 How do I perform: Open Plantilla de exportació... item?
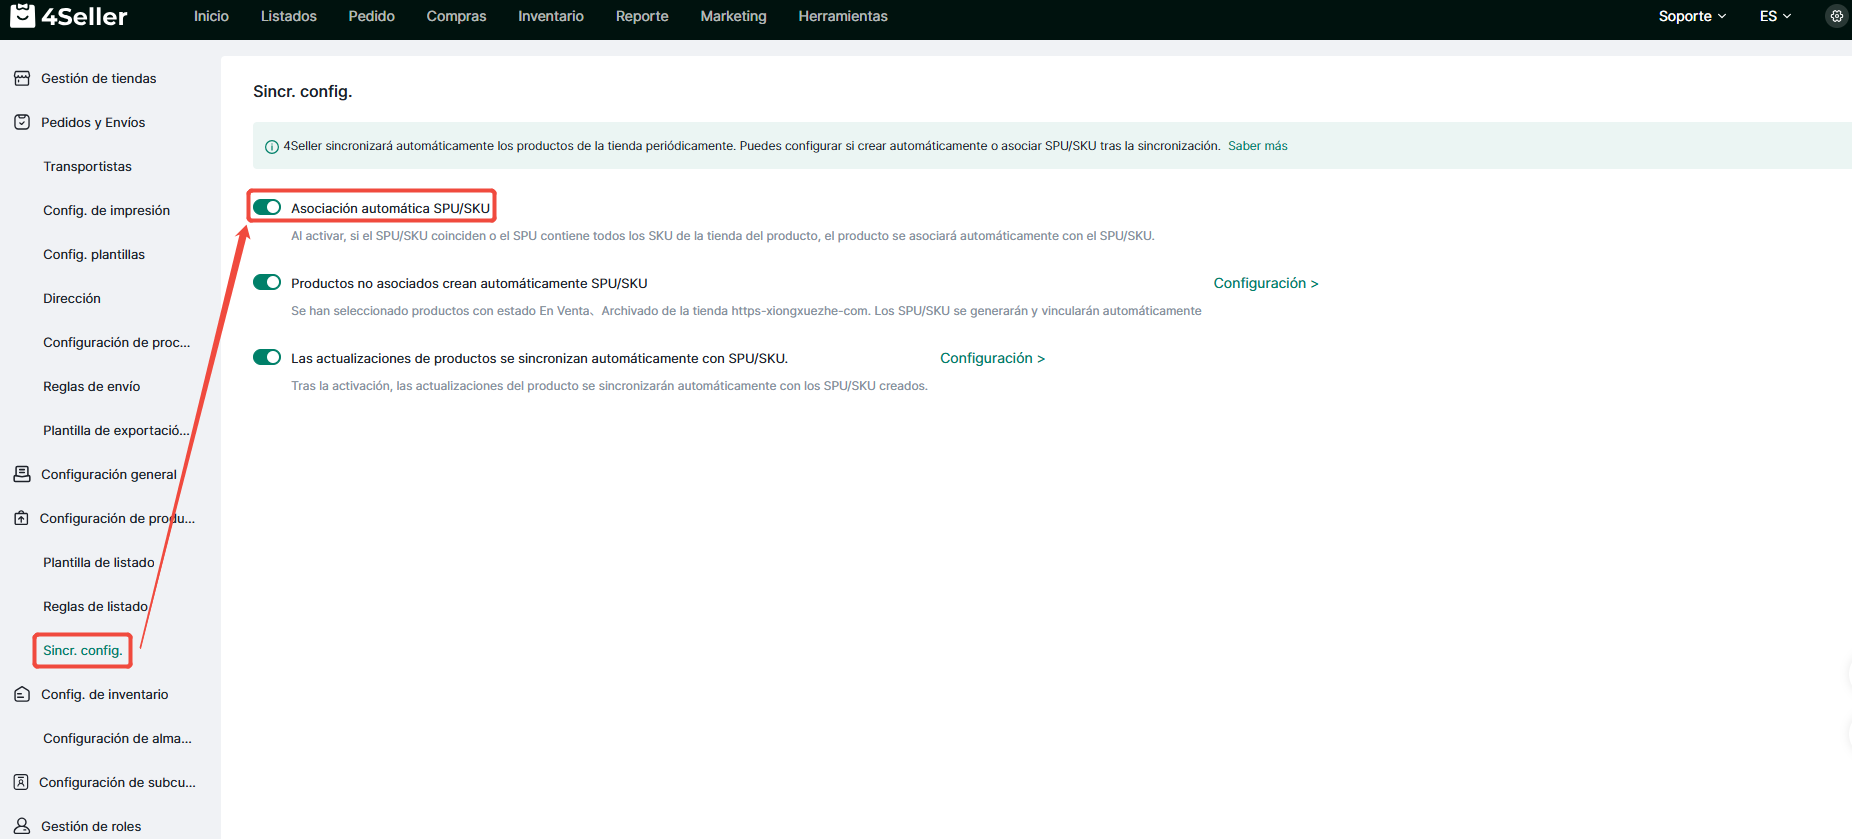(x=116, y=430)
